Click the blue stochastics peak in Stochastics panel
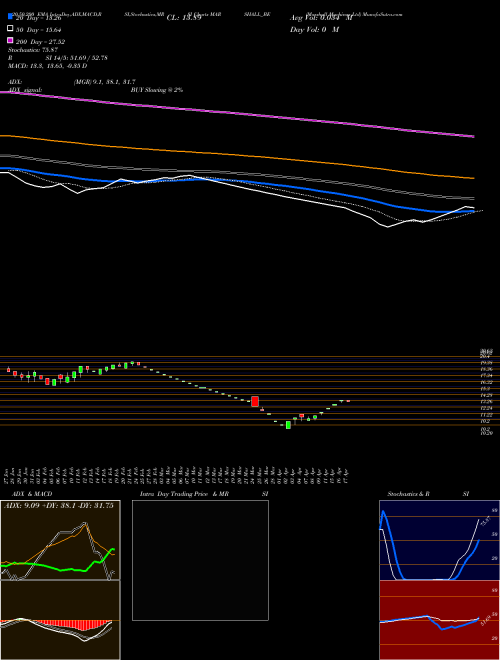Viewport: 500px width, 660px height. click(384, 513)
